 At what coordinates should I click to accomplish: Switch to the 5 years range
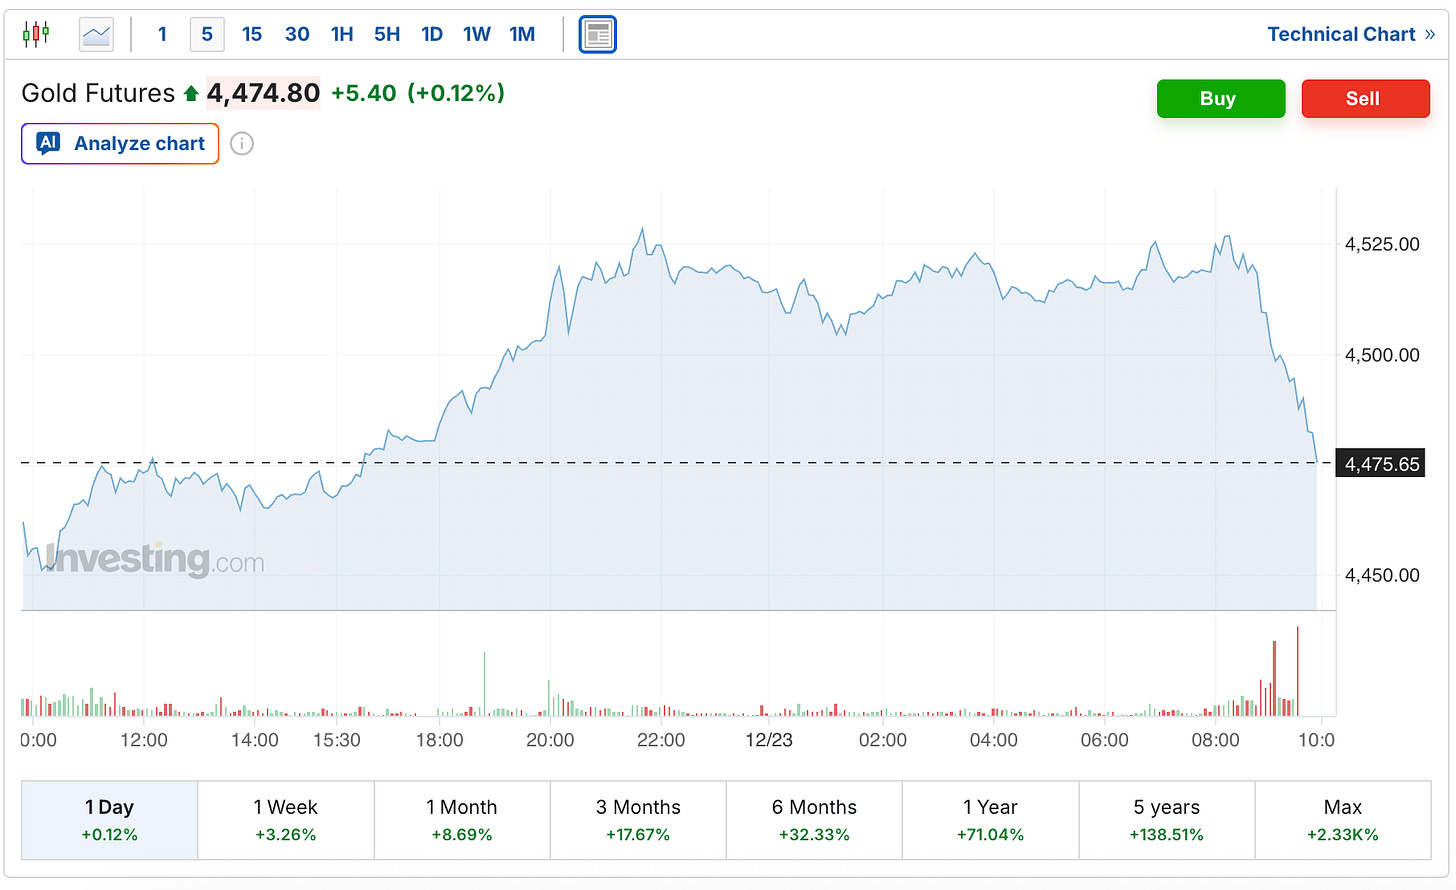1166,820
